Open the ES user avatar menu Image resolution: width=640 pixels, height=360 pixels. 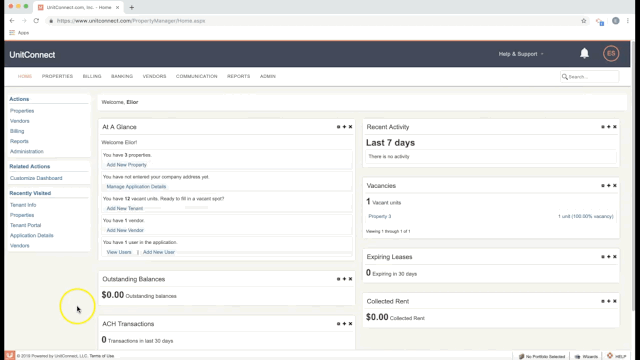click(611, 53)
